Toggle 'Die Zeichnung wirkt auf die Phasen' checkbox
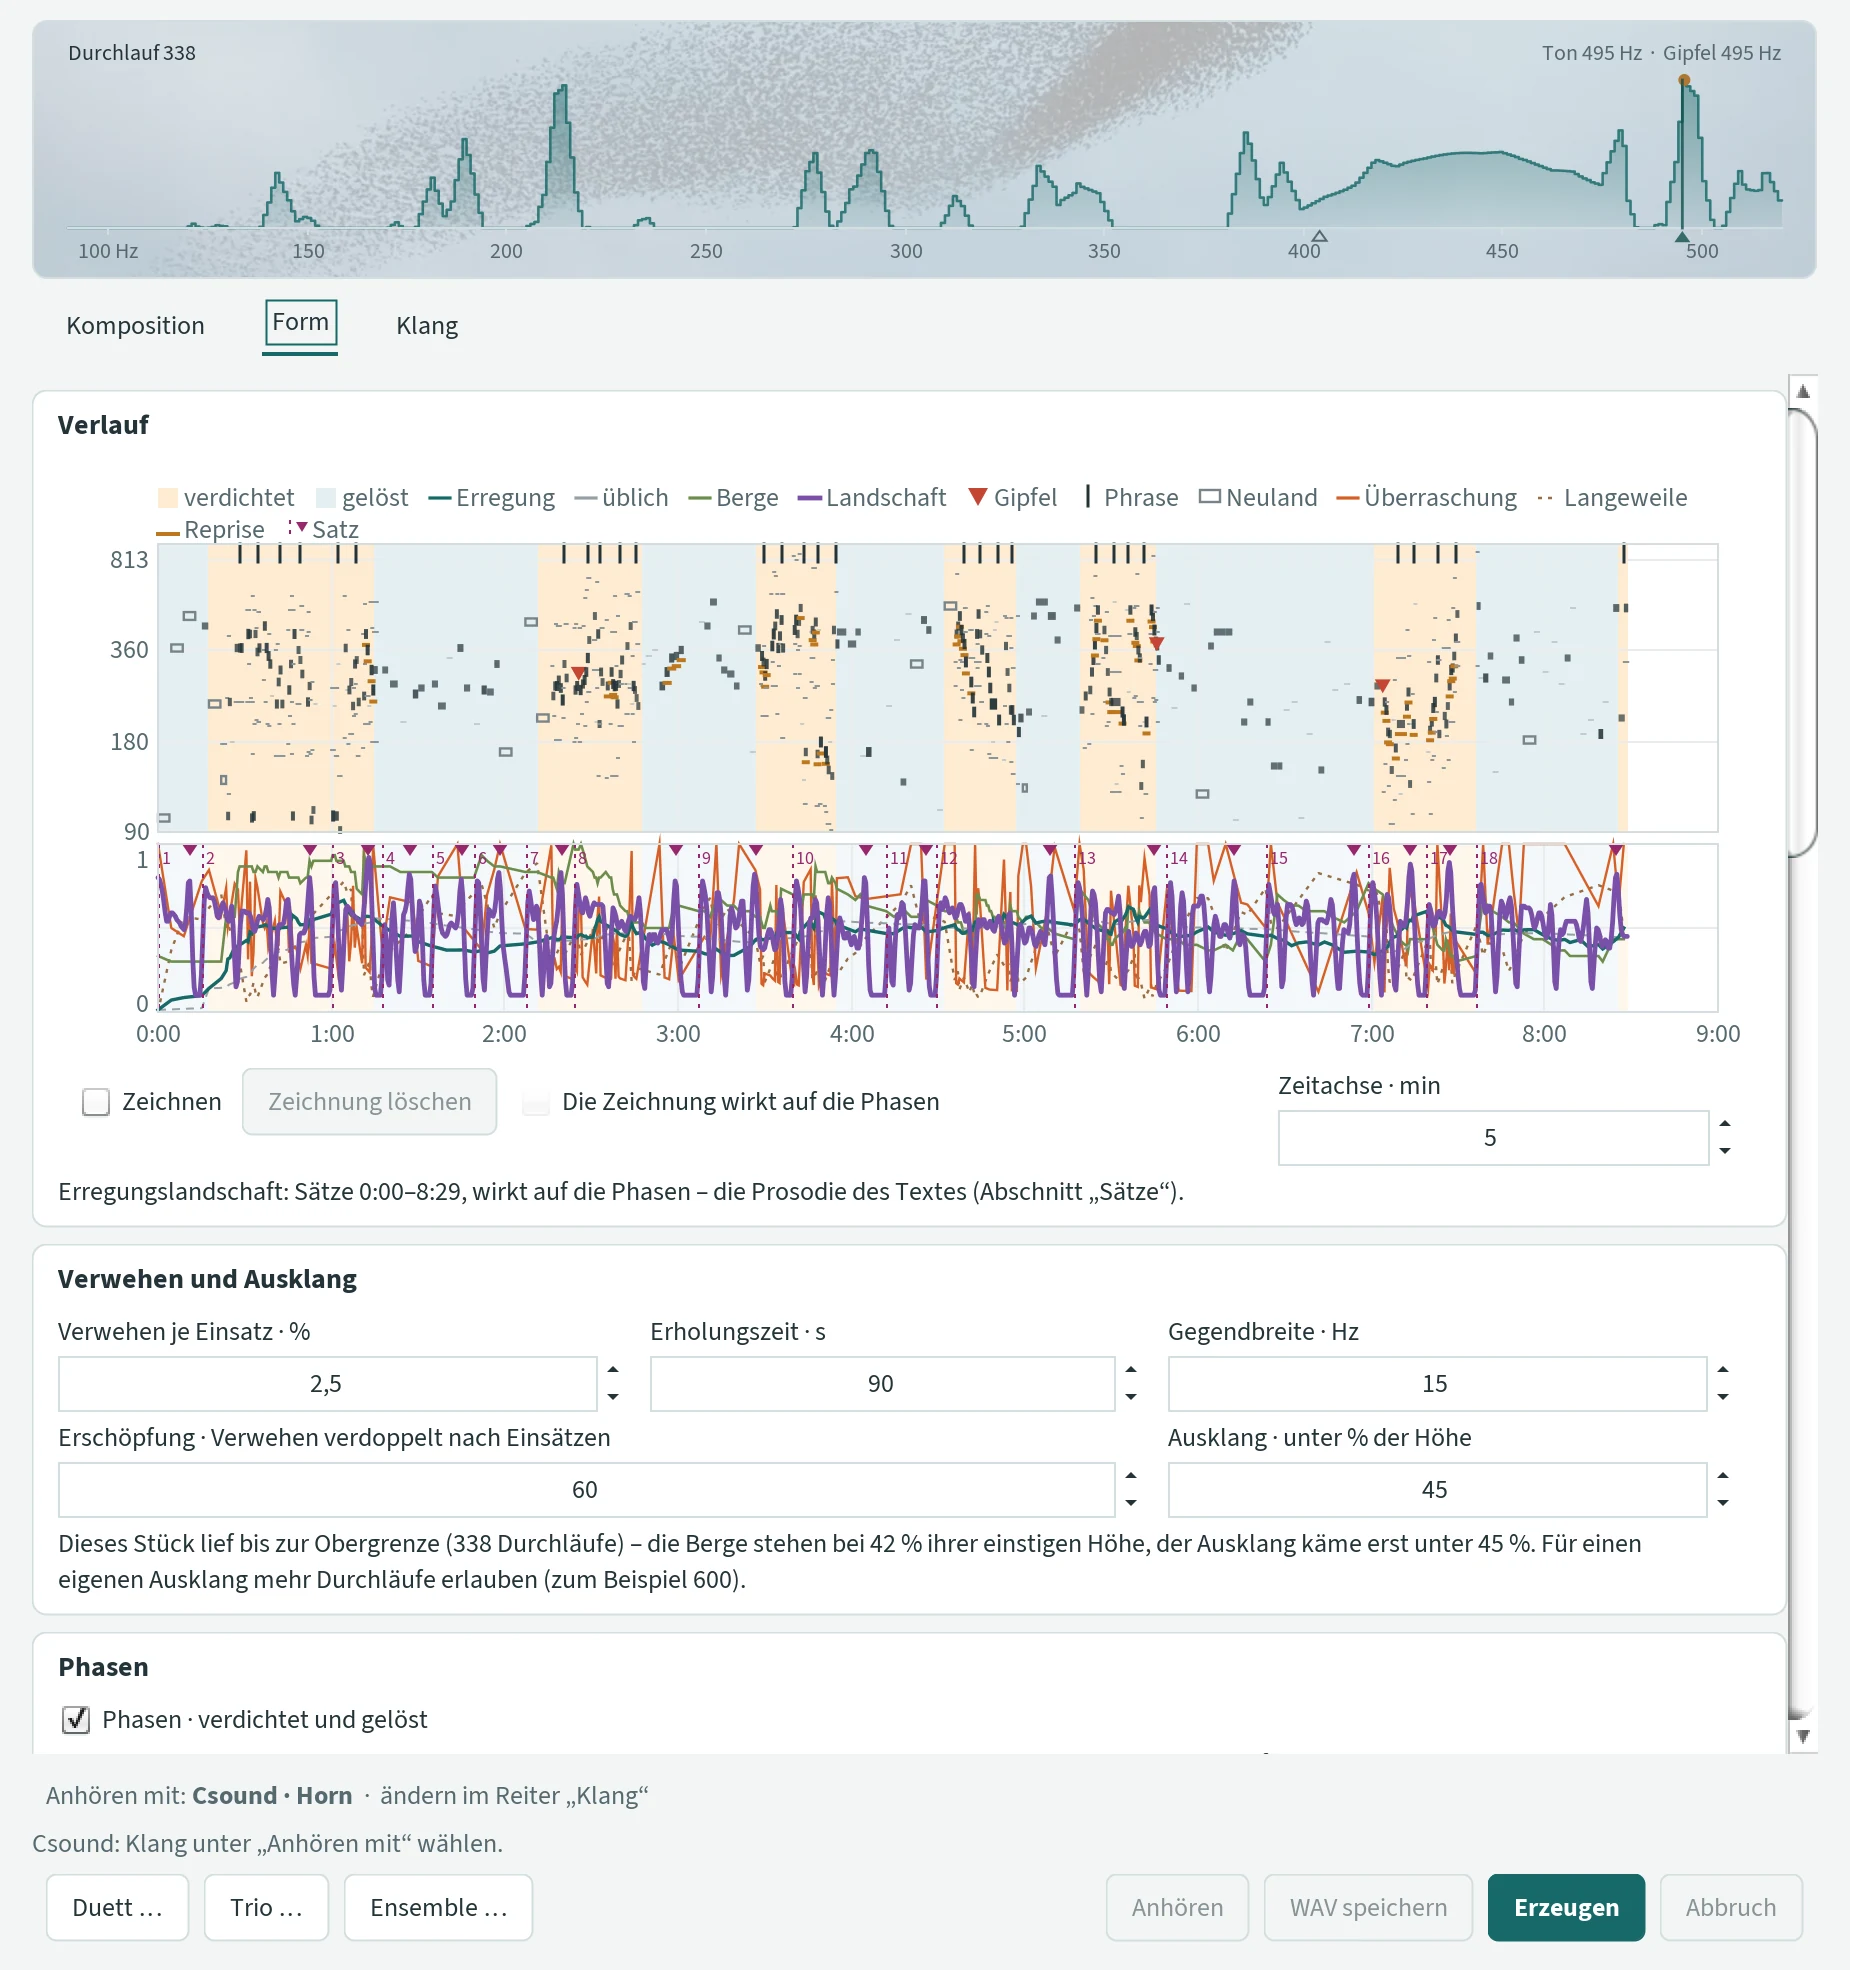This screenshot has height=1970, width=1850. [x=537, y=1102]
